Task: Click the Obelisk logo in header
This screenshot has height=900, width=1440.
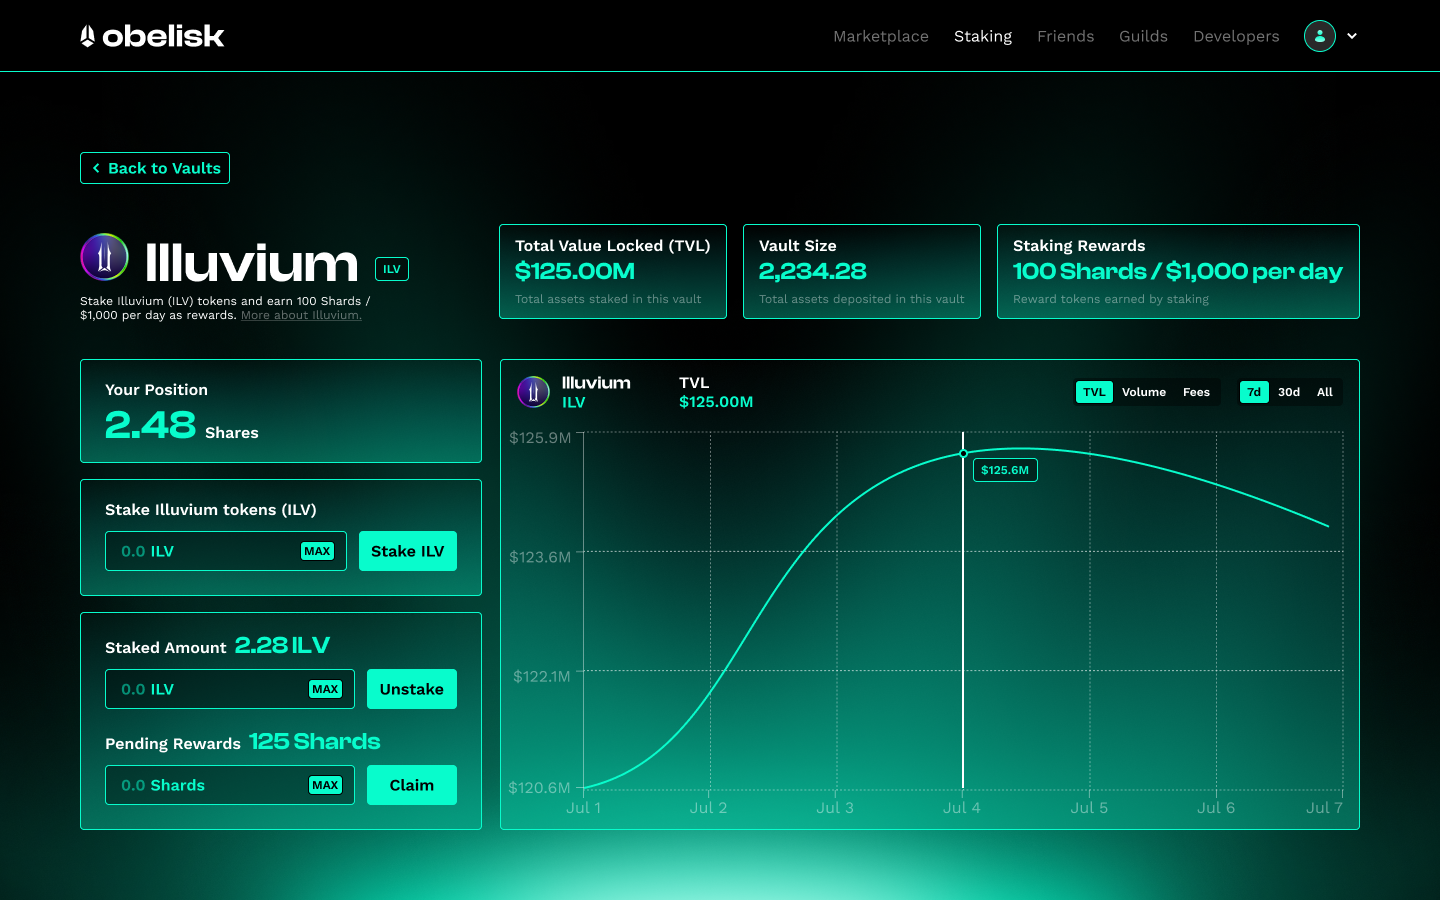Action: [x=152, y=36]
